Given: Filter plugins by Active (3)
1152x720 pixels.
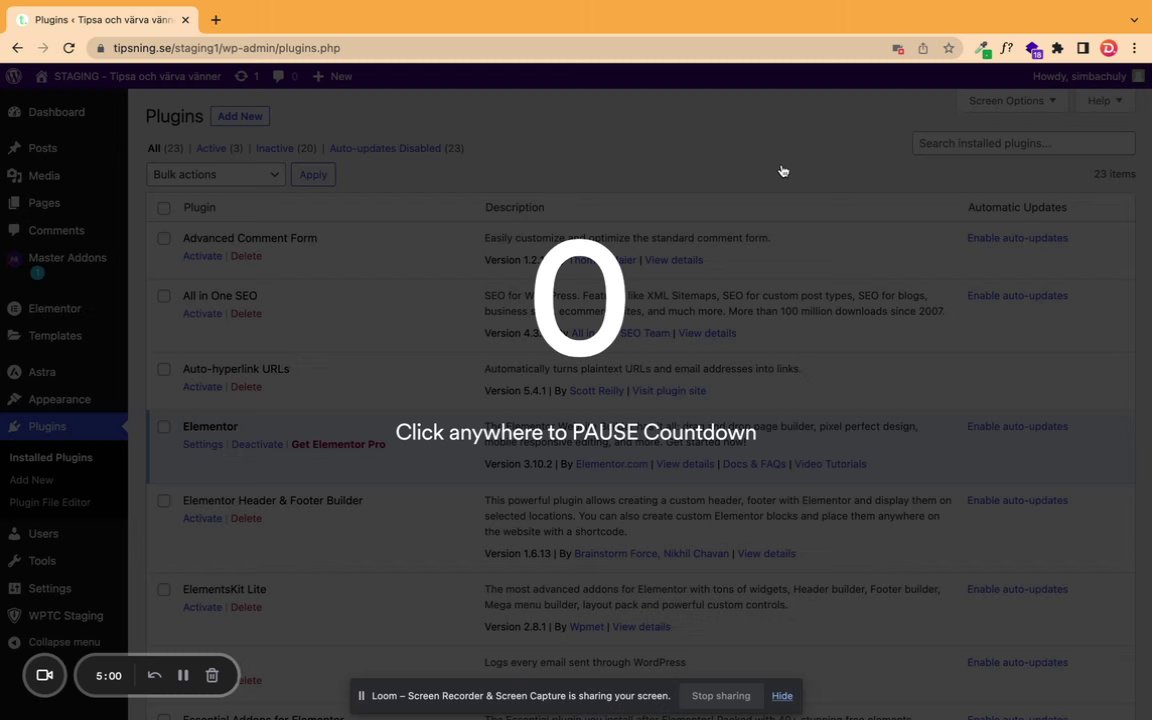Looking at the screenshot, I should pos(219,148).
